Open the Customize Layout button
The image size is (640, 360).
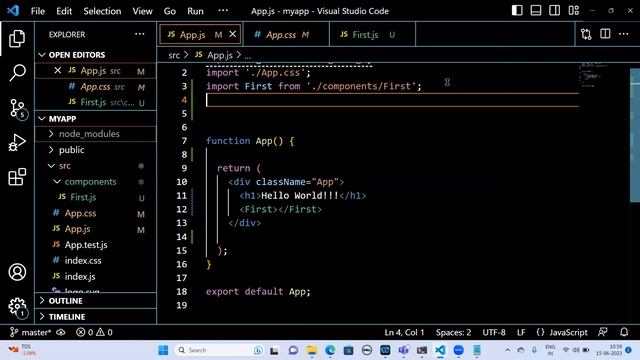coord(573,10)
